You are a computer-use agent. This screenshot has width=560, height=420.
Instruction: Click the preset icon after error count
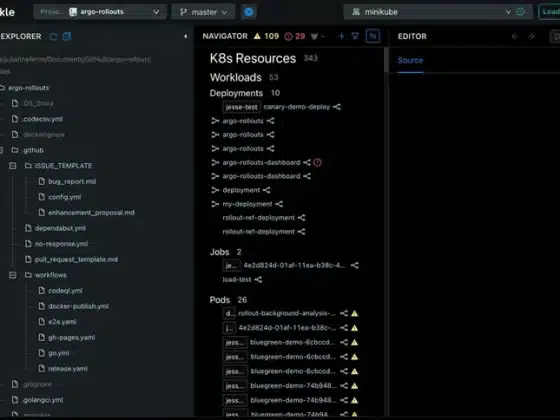pos(314,36)
